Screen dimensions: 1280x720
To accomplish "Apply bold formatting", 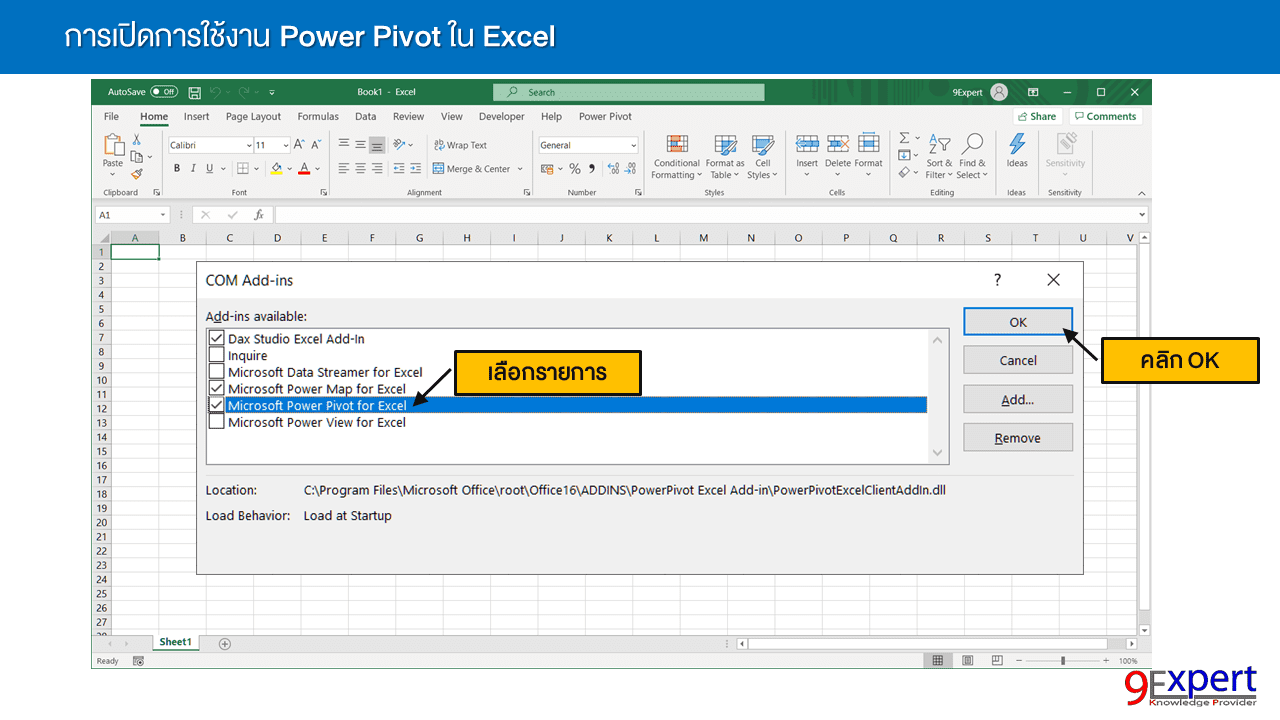I will [x=176, y=168].
